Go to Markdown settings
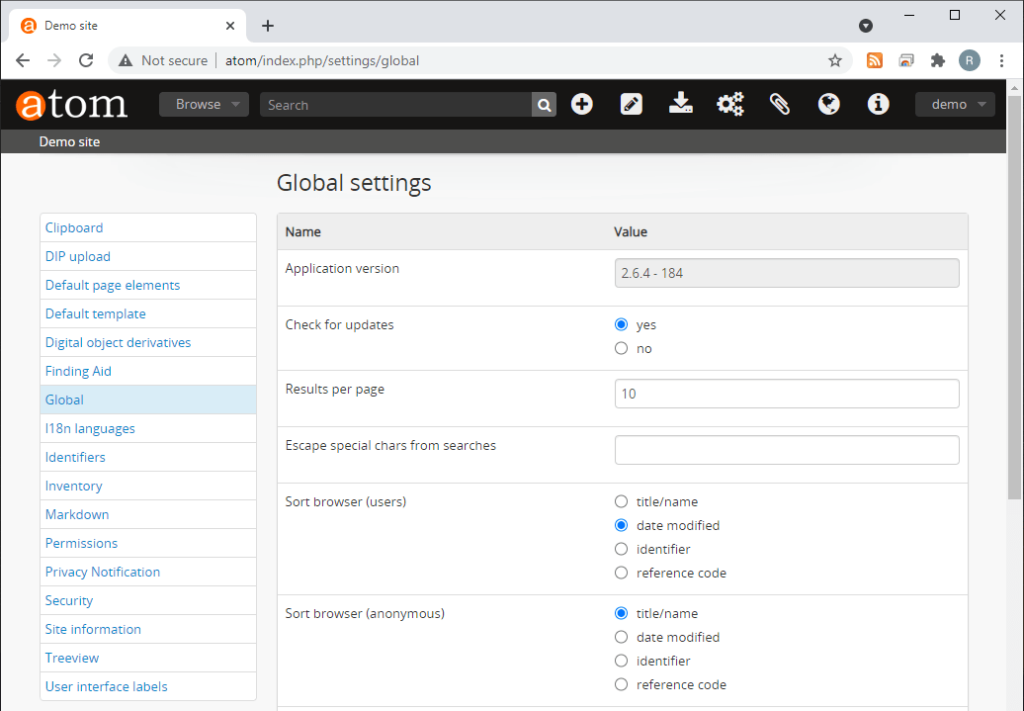Image resolution: width=1024 pixels, height=711 pixels. click(x=148, y=514)
